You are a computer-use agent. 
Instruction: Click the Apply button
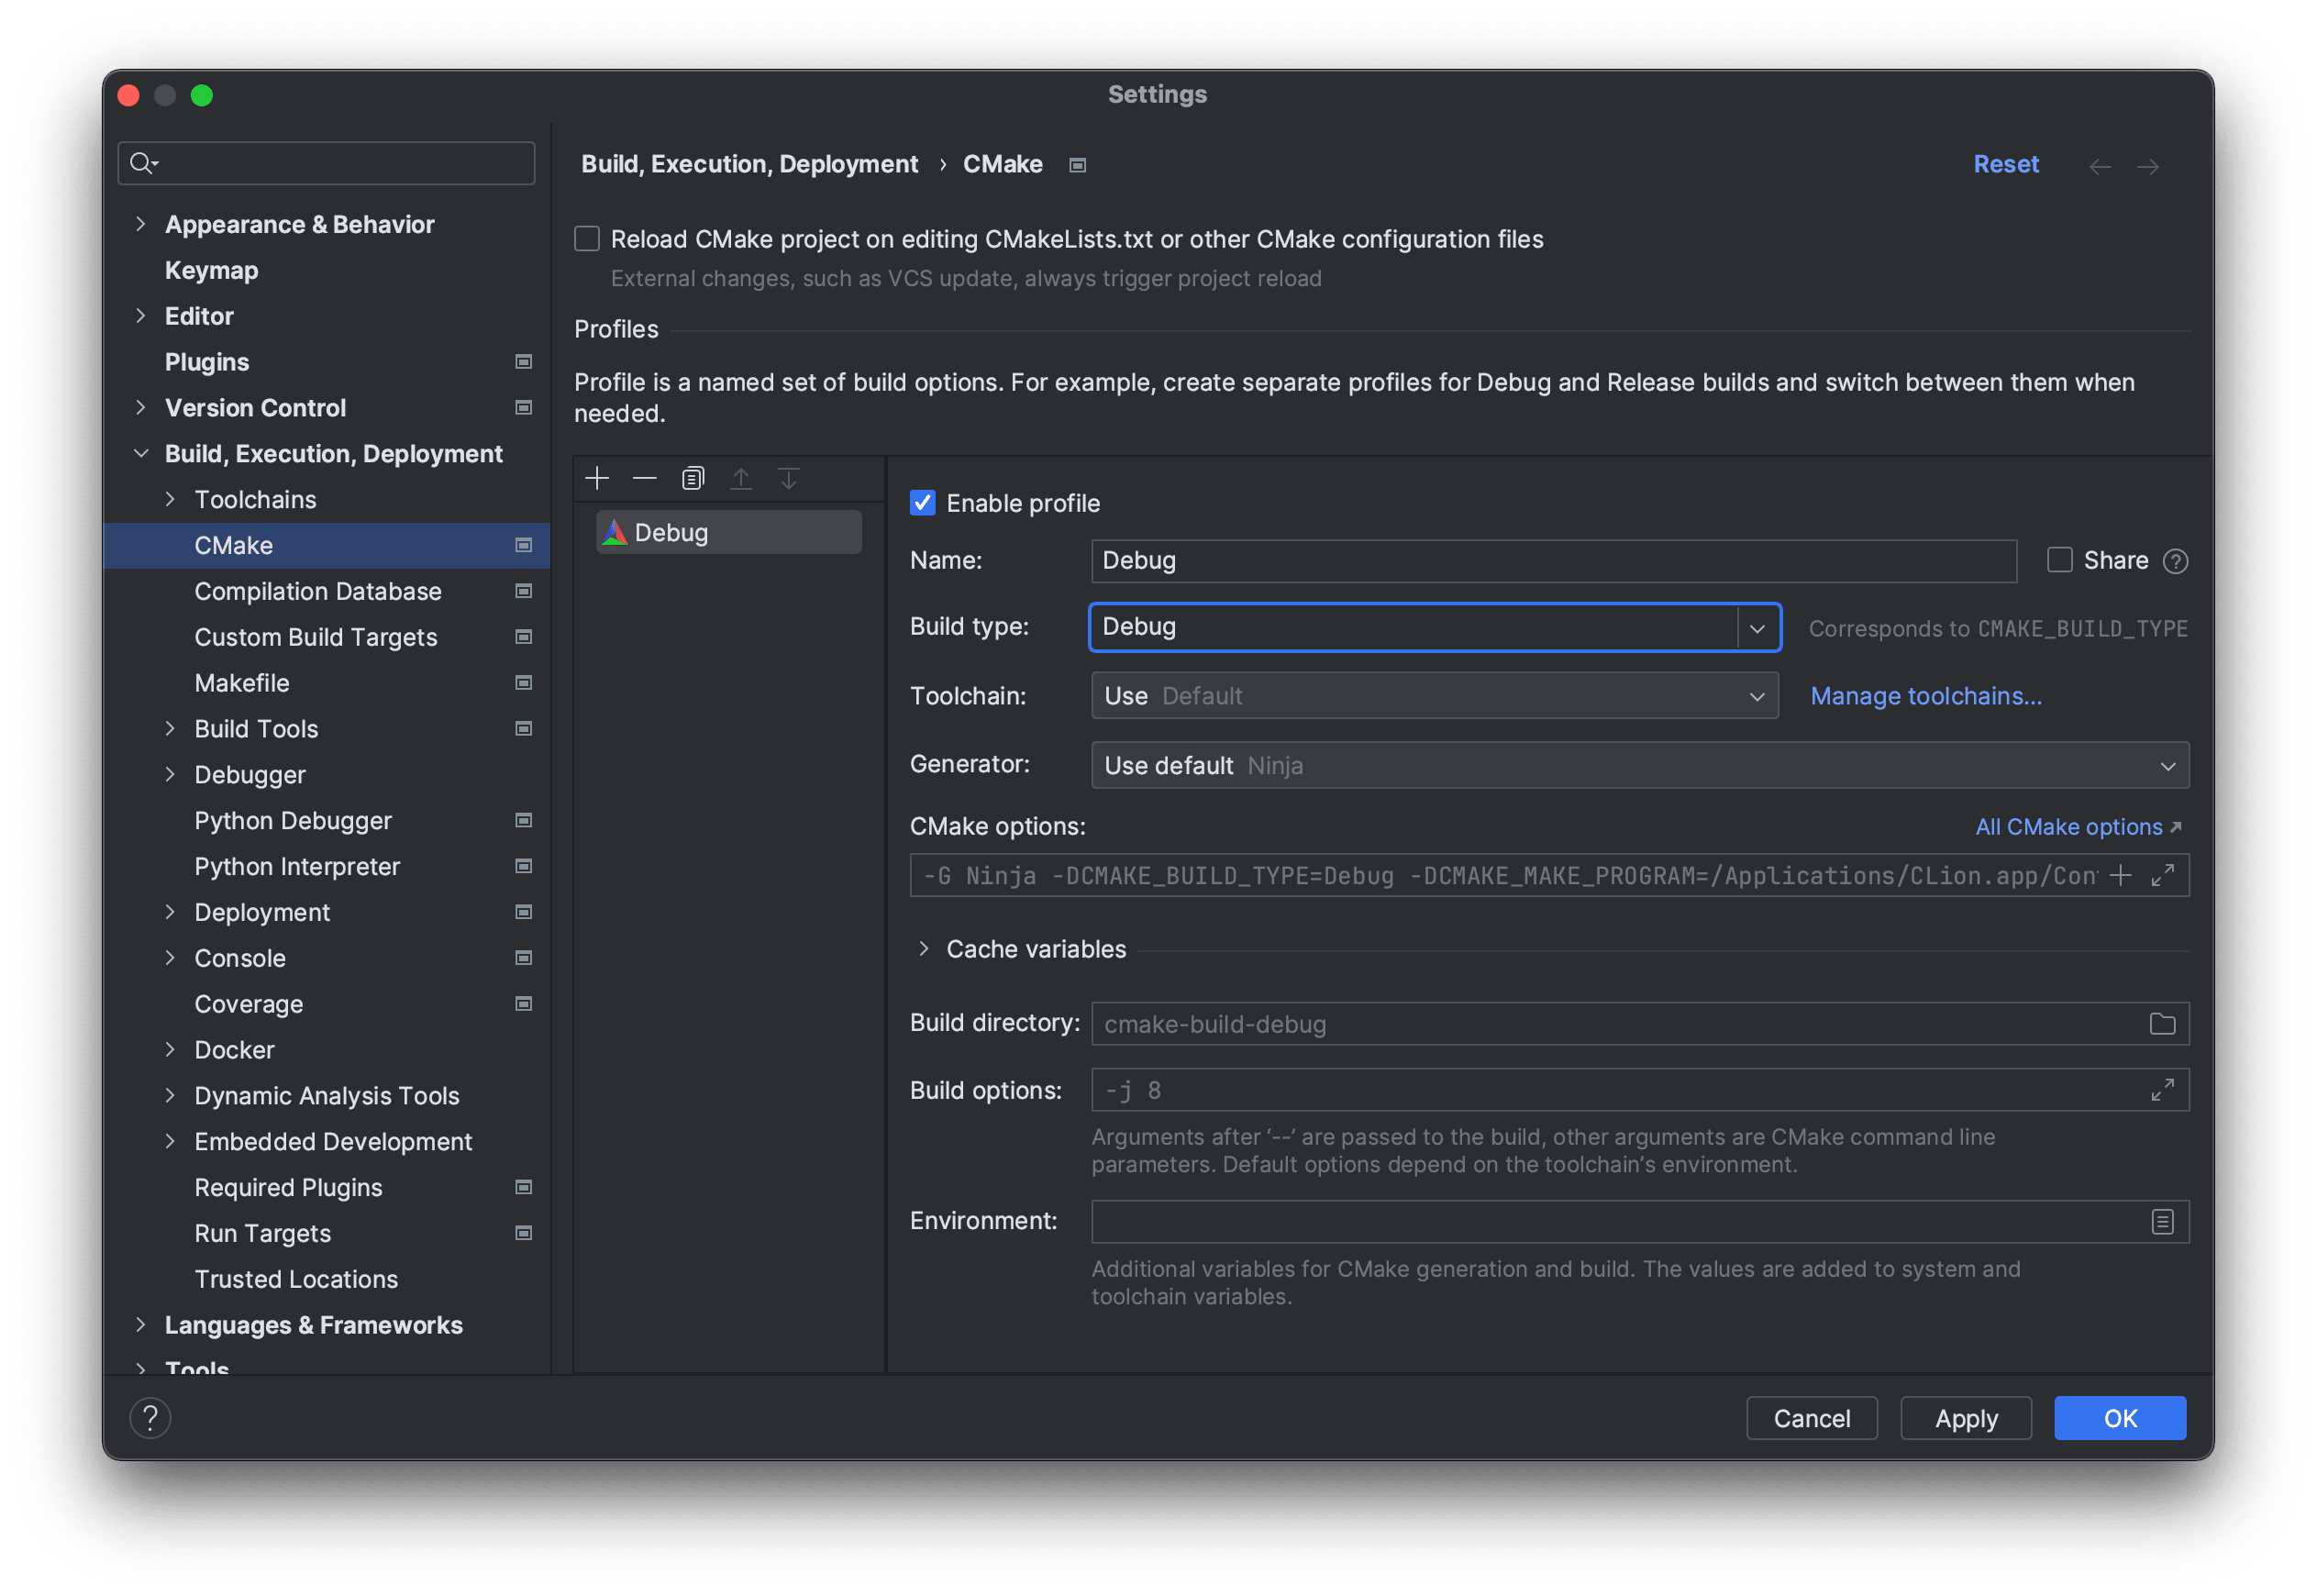click(1964, 1417)
